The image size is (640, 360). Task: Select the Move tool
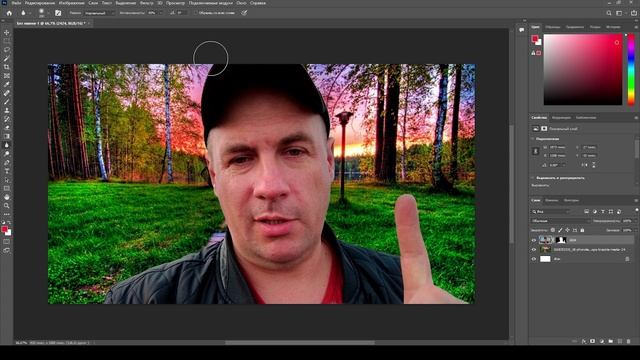7,32
